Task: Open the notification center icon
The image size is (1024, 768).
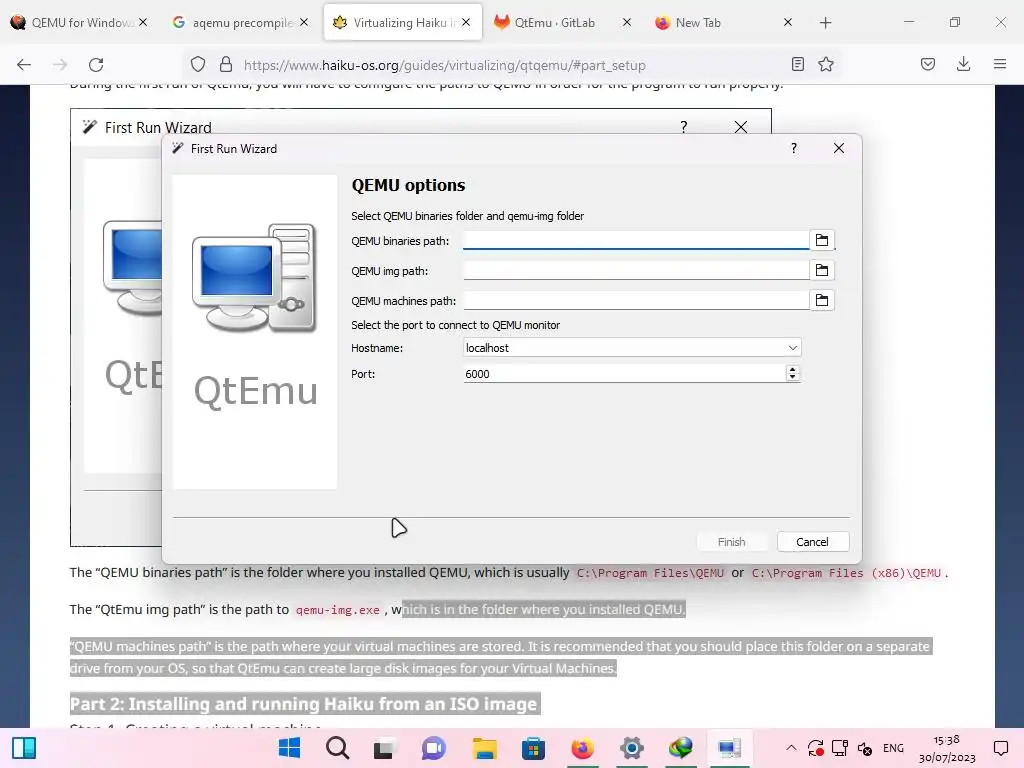Action: tap(1000, 748)
